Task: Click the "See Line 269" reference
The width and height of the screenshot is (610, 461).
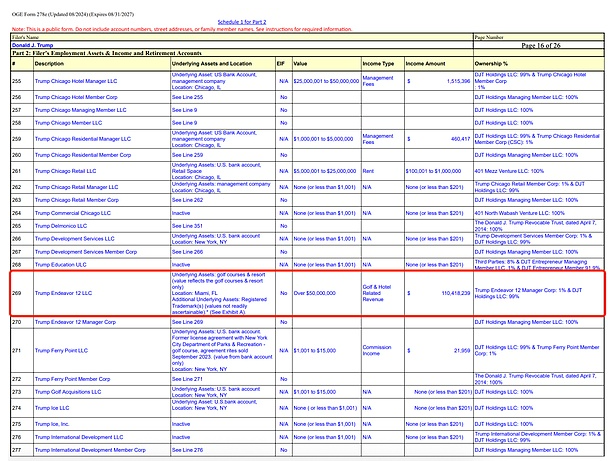Action: (188, 322)
